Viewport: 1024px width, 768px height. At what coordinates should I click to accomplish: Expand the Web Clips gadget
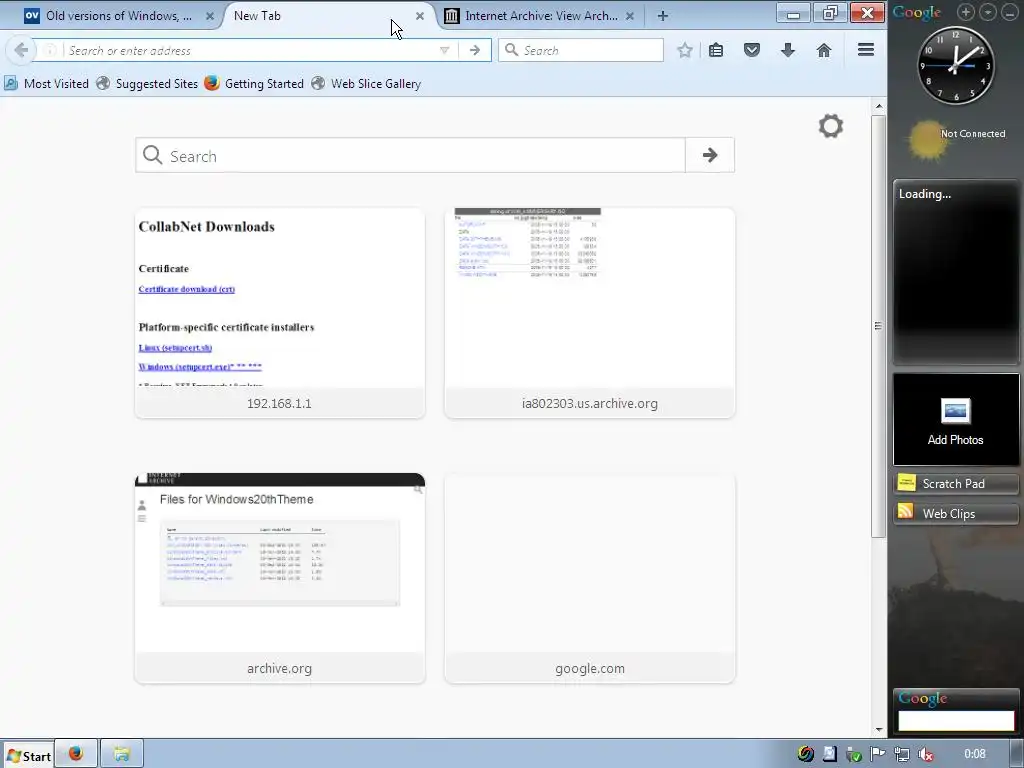pyautogui.click(x=955, y=514)
